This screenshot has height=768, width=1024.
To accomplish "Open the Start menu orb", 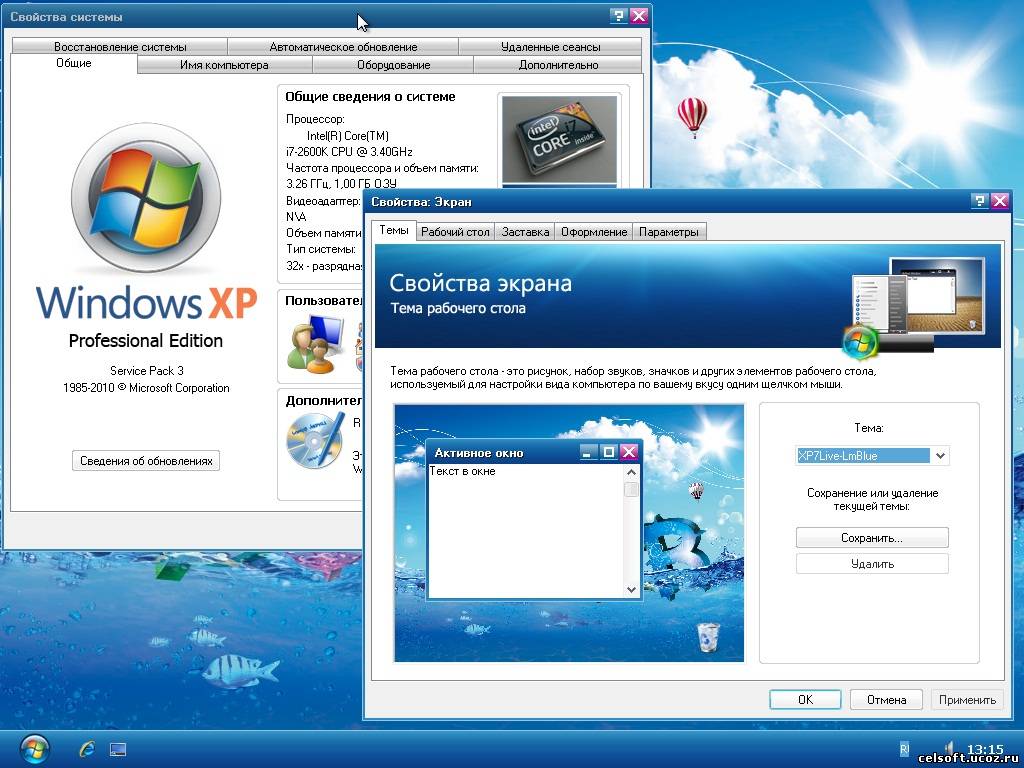I will point(34,748).
